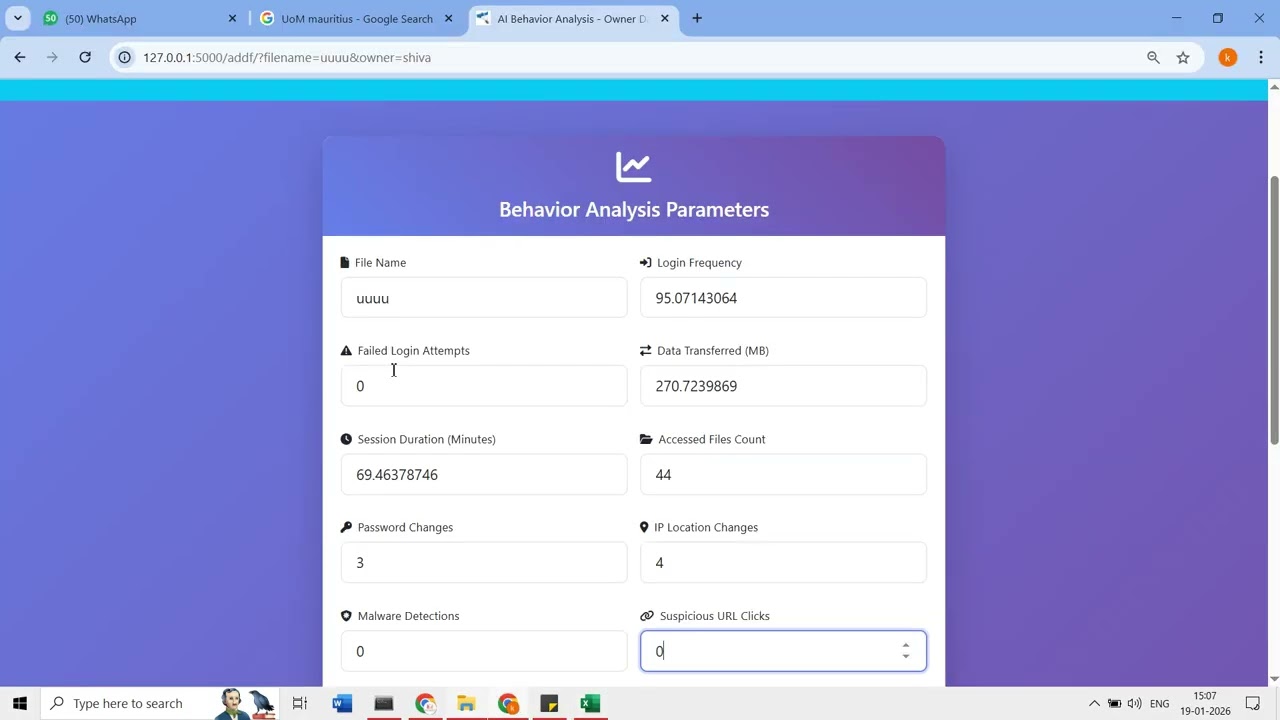Close the Google Search tab

[448, 19]
